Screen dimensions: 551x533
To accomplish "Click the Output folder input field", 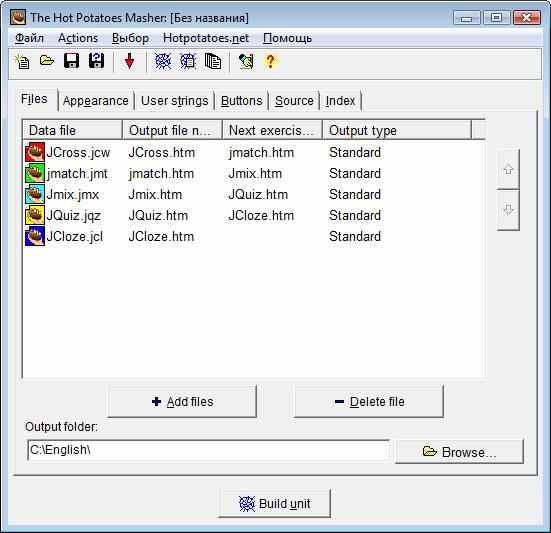I will pyautogui.click(x=208, y=450).
